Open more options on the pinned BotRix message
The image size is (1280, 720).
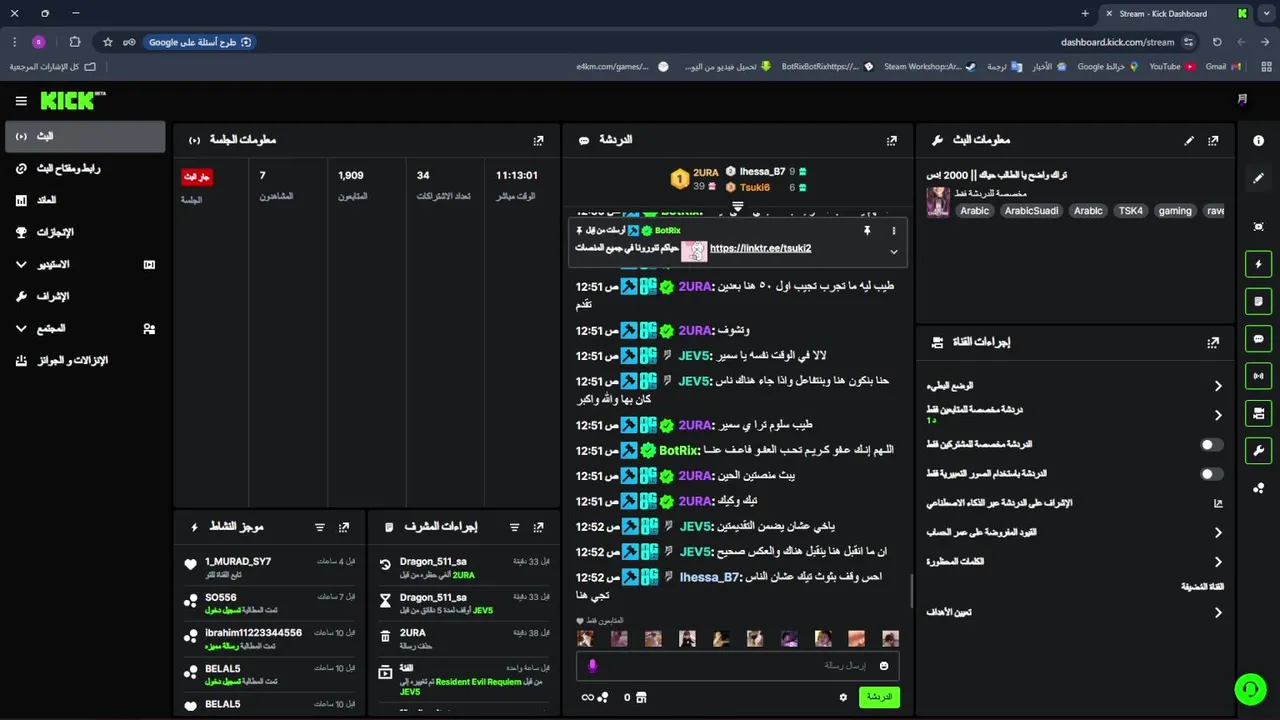click(894, 230)
